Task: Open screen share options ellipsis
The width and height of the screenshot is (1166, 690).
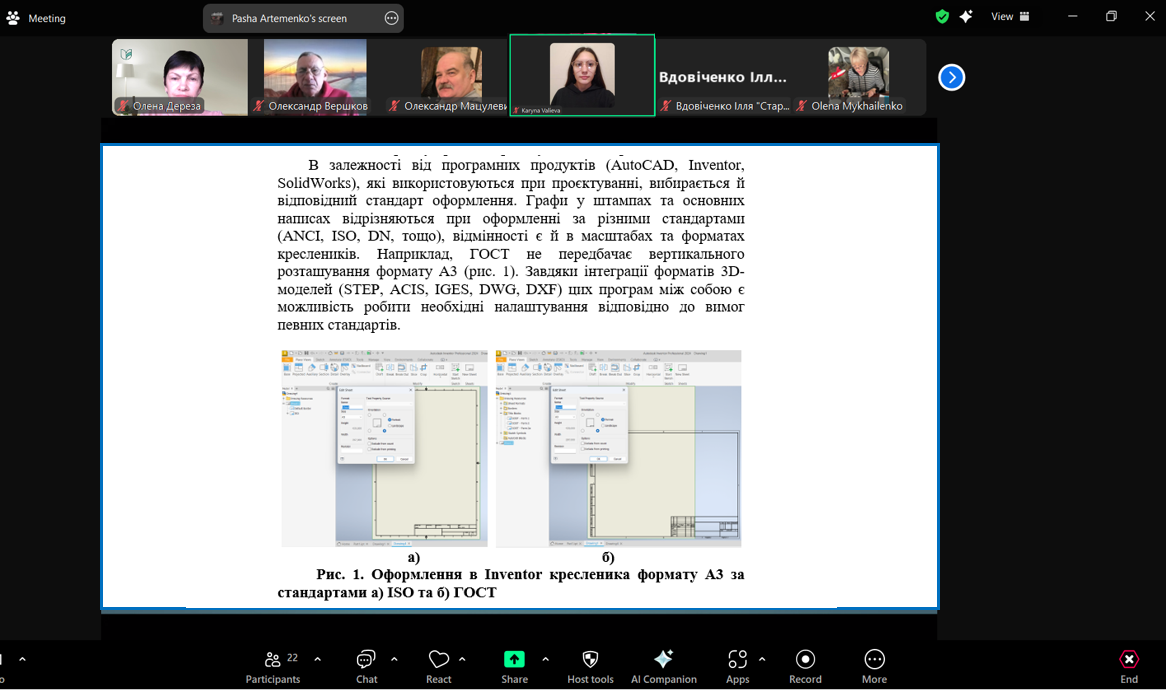Action: tap(391, 19)
